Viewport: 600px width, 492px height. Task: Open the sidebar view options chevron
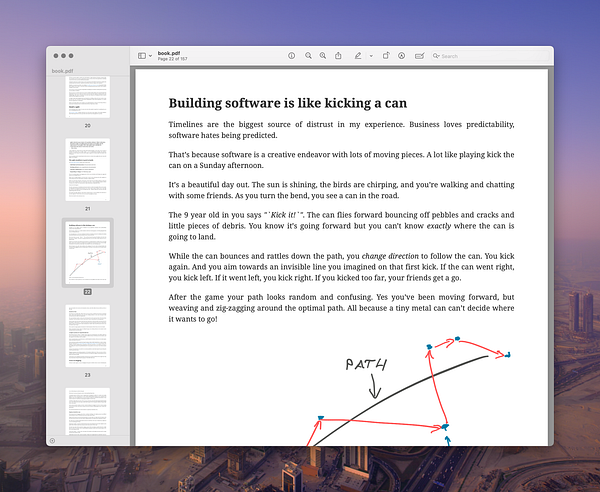click(150, 56)
